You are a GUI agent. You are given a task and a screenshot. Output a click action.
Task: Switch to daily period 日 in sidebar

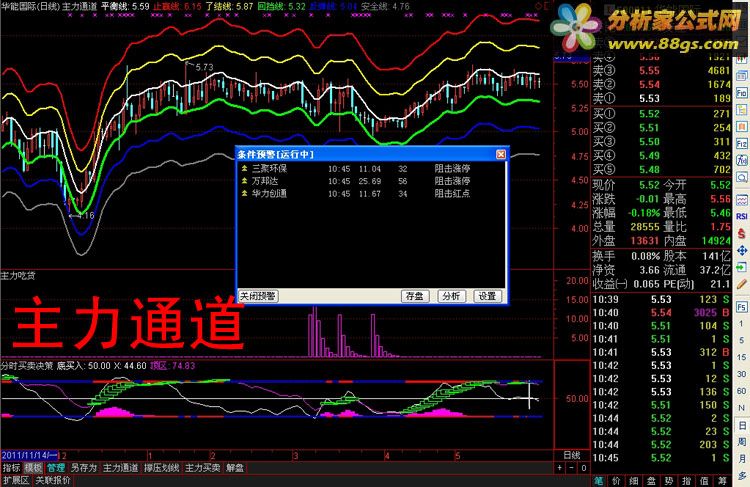(x=742, y=425)
